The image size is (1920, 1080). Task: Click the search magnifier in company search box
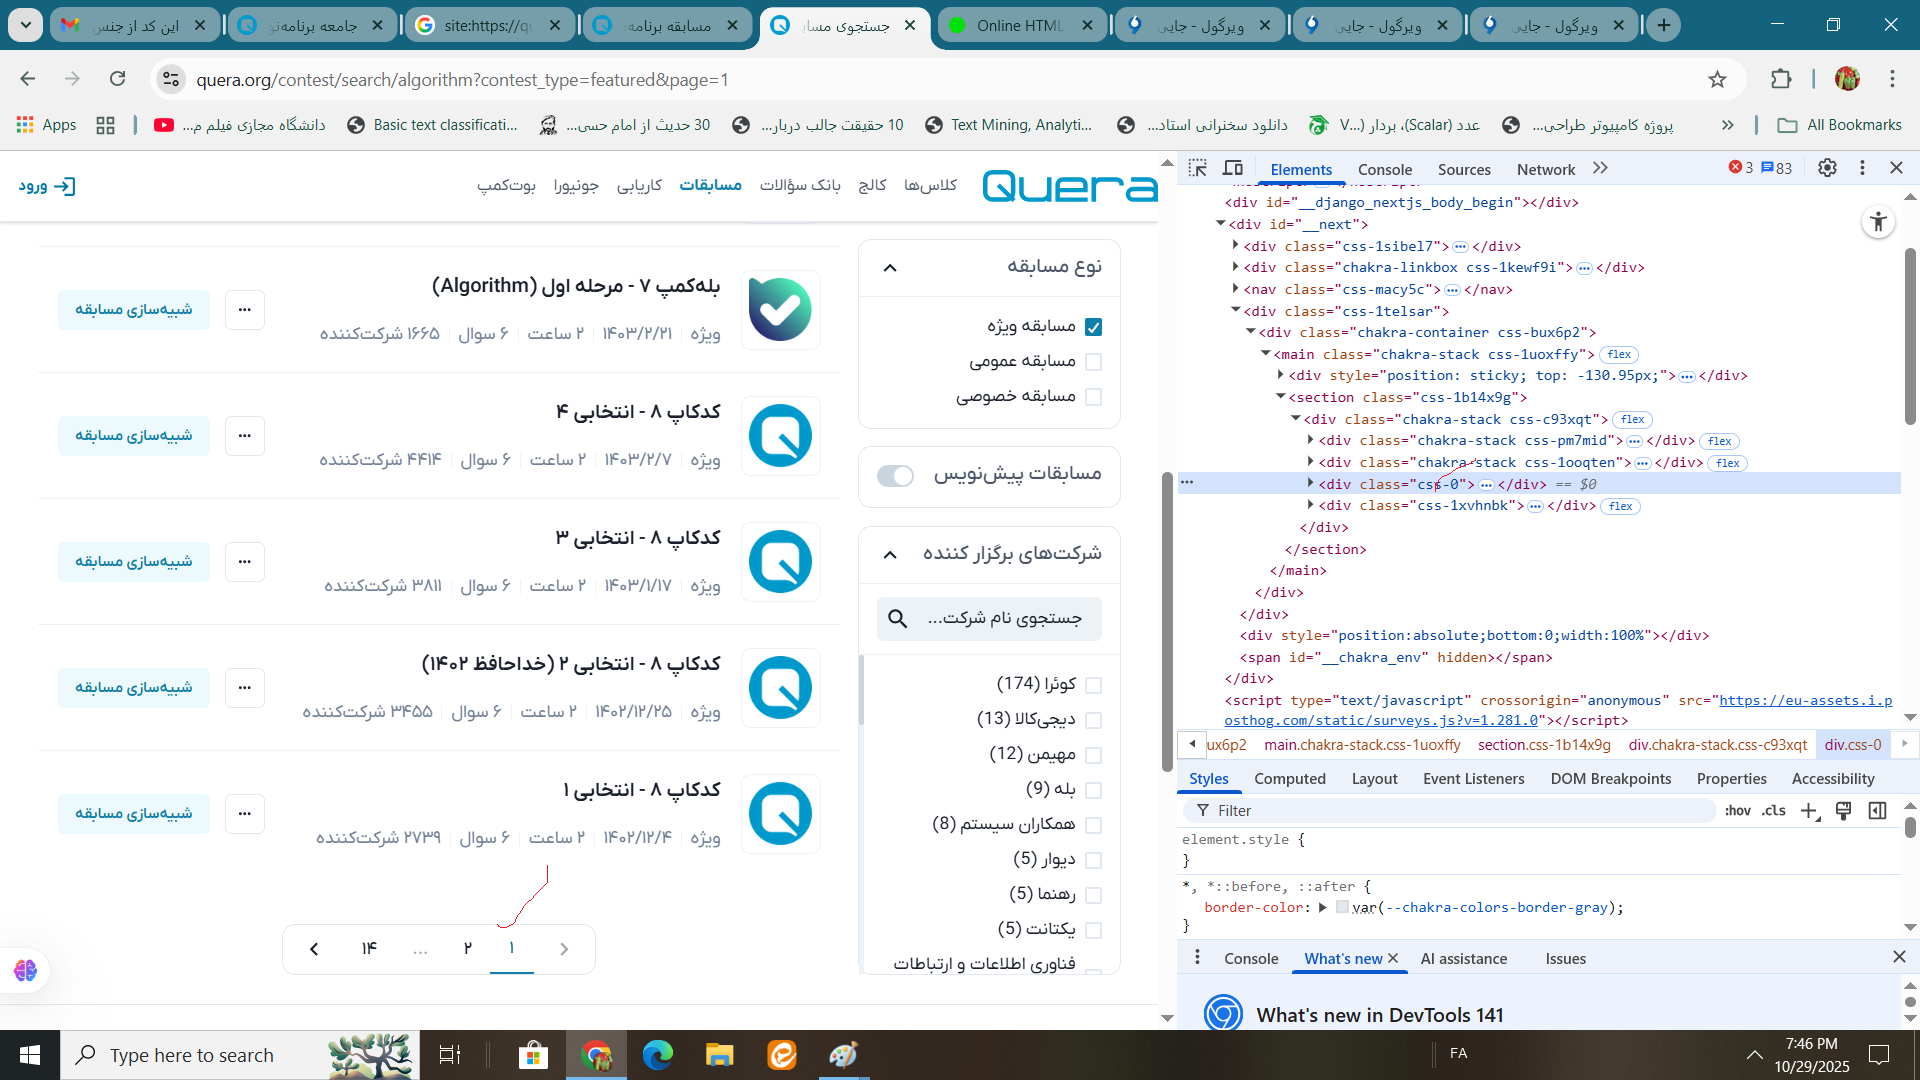click(898, 619)
